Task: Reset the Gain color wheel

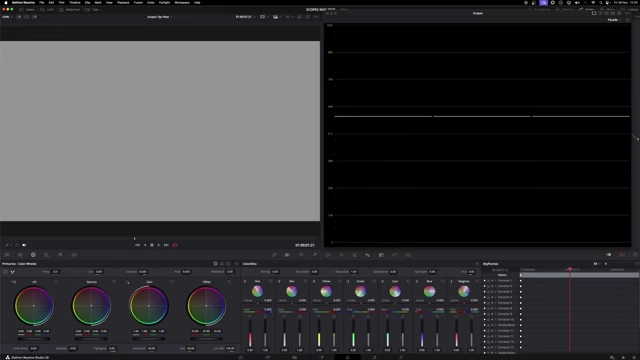Action: tap(172, 282)
